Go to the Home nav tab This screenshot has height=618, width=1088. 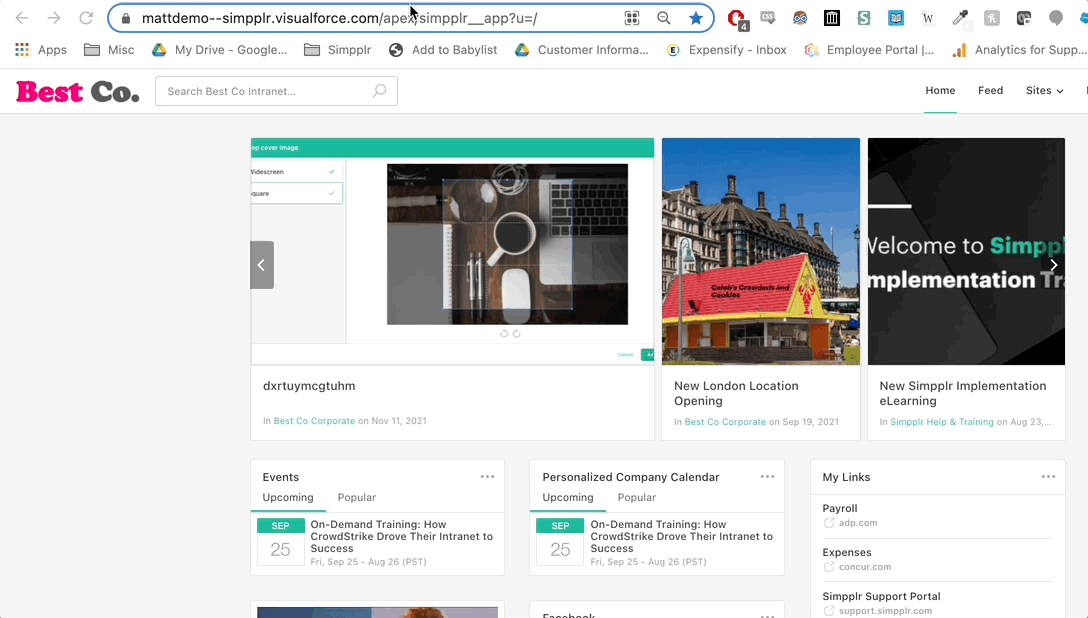pos(940,90)
